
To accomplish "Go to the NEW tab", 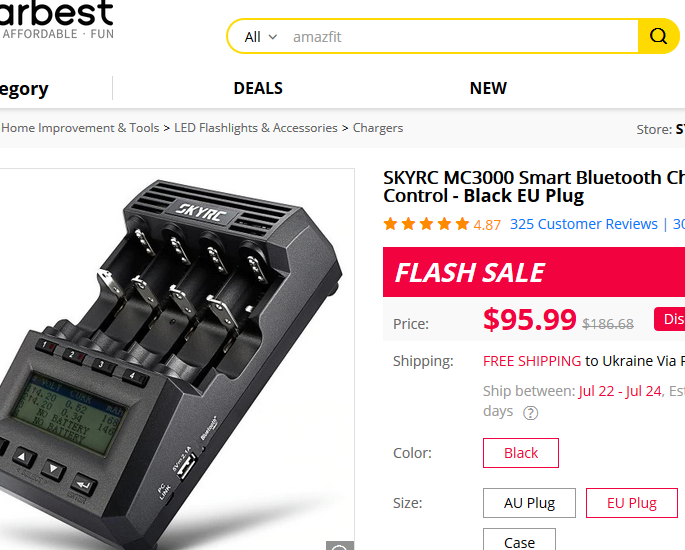I will (488, 88).
